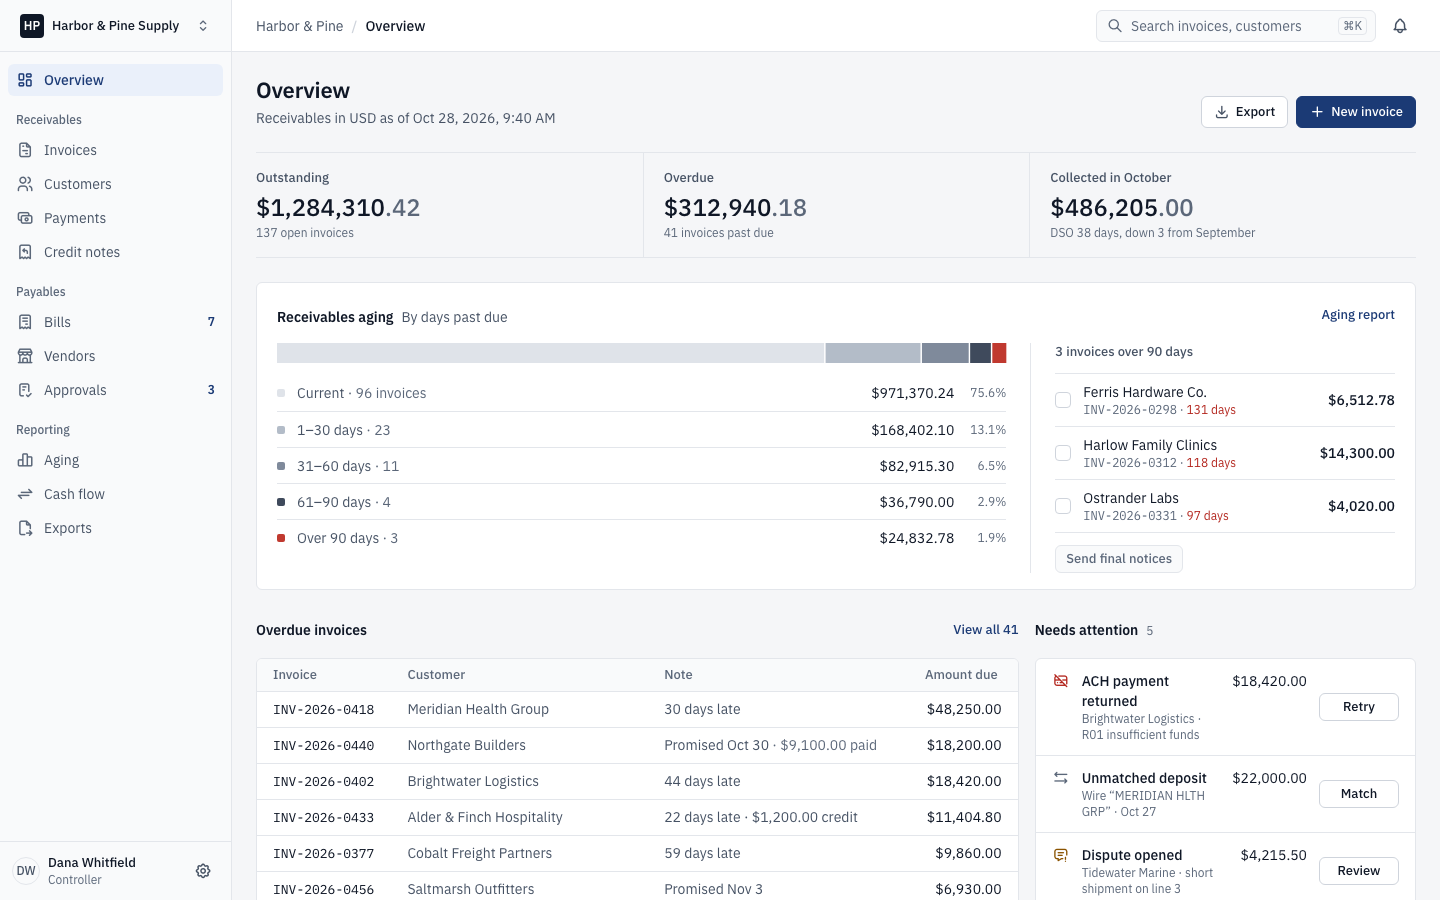The height and width of the screenshot is (900, 1440).
Task: Open invoice INV-2026-0418 row
Action: coord(637,710)
